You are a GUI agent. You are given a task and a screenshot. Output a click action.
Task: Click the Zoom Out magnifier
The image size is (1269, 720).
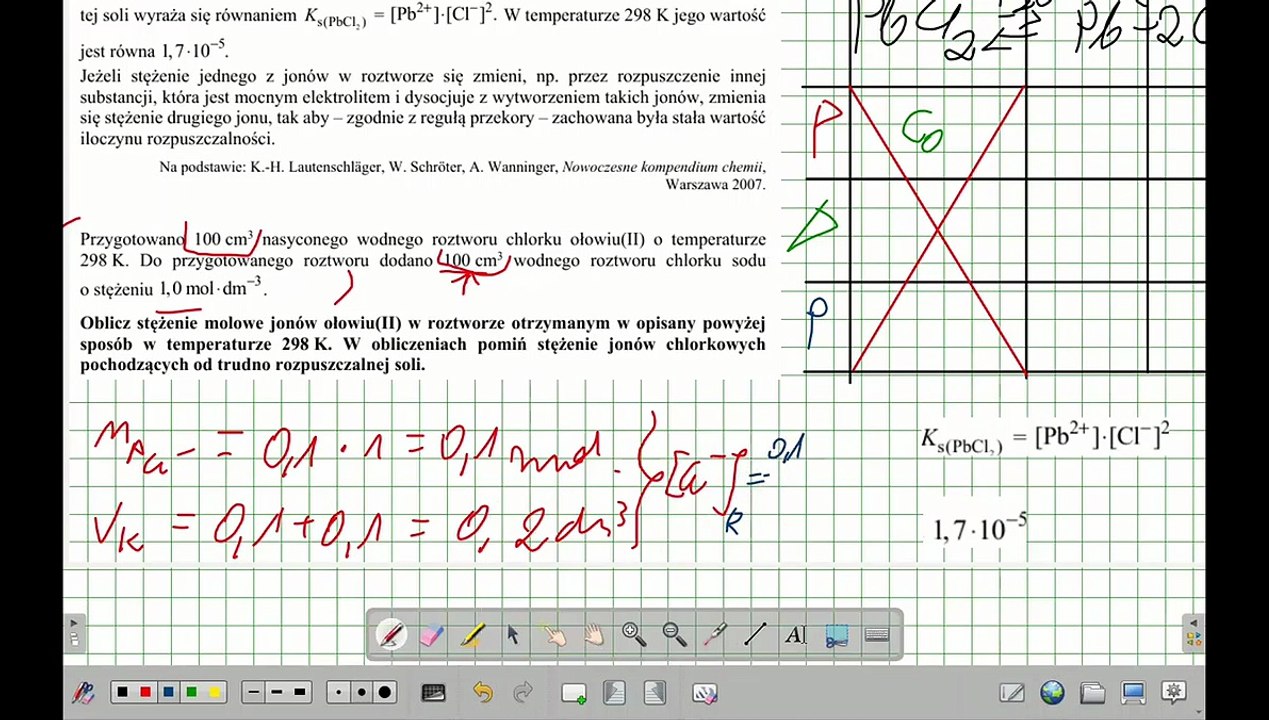[x=674, y=635]
